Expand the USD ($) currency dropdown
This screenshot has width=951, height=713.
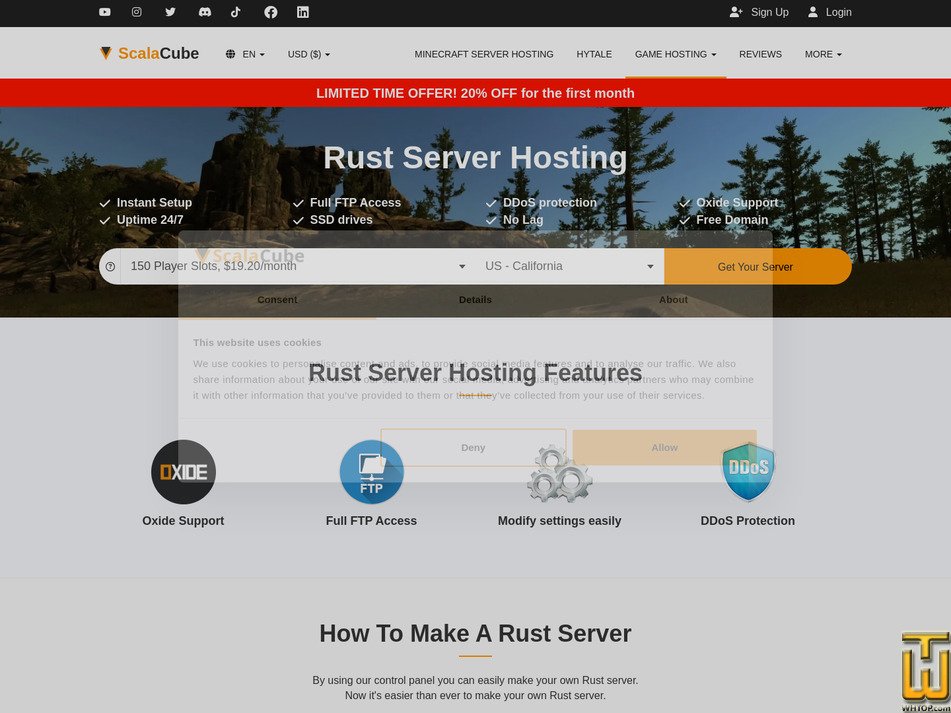coord(308,54)
